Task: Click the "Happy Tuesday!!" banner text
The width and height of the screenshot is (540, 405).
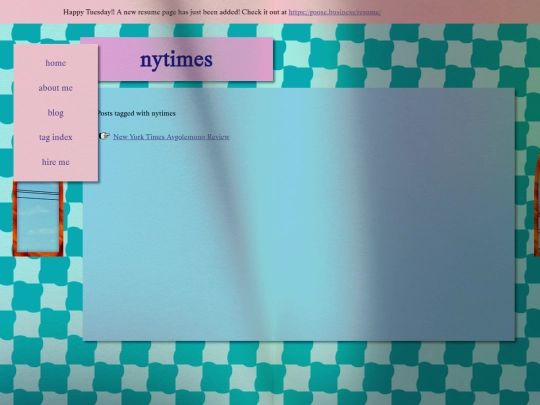Action: [x=89, y=12]
